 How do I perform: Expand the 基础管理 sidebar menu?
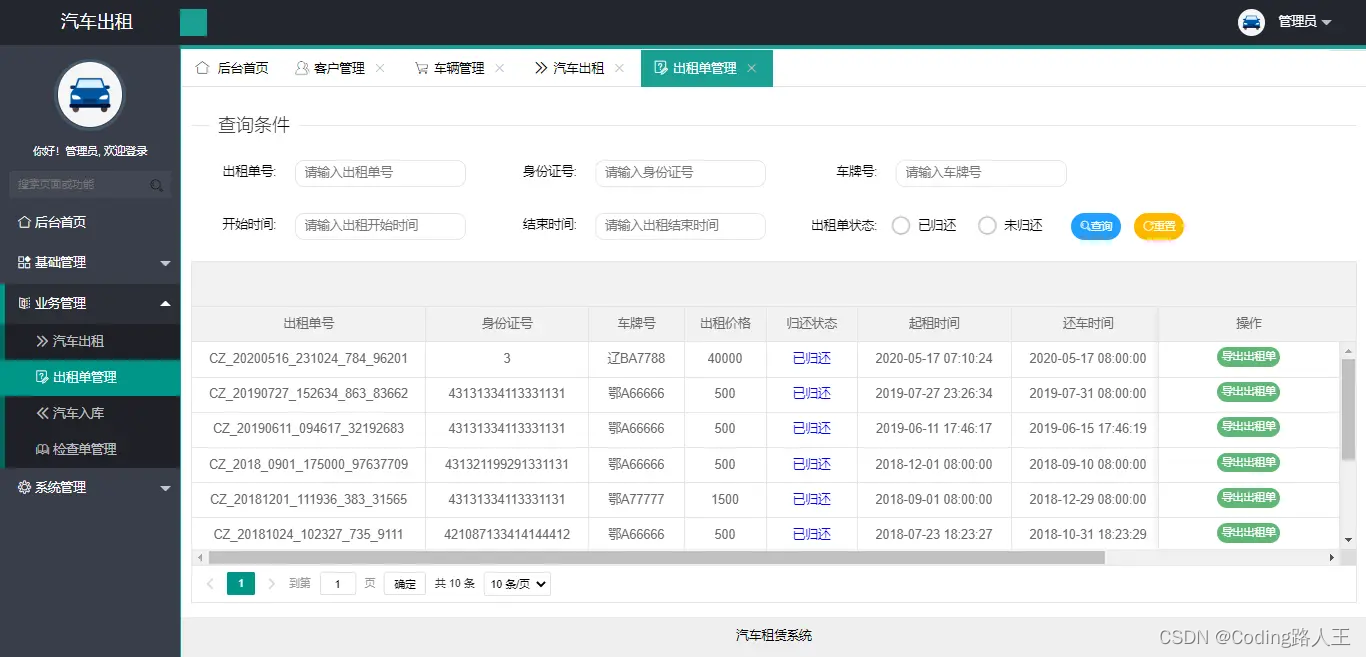(x=90, y=262)
